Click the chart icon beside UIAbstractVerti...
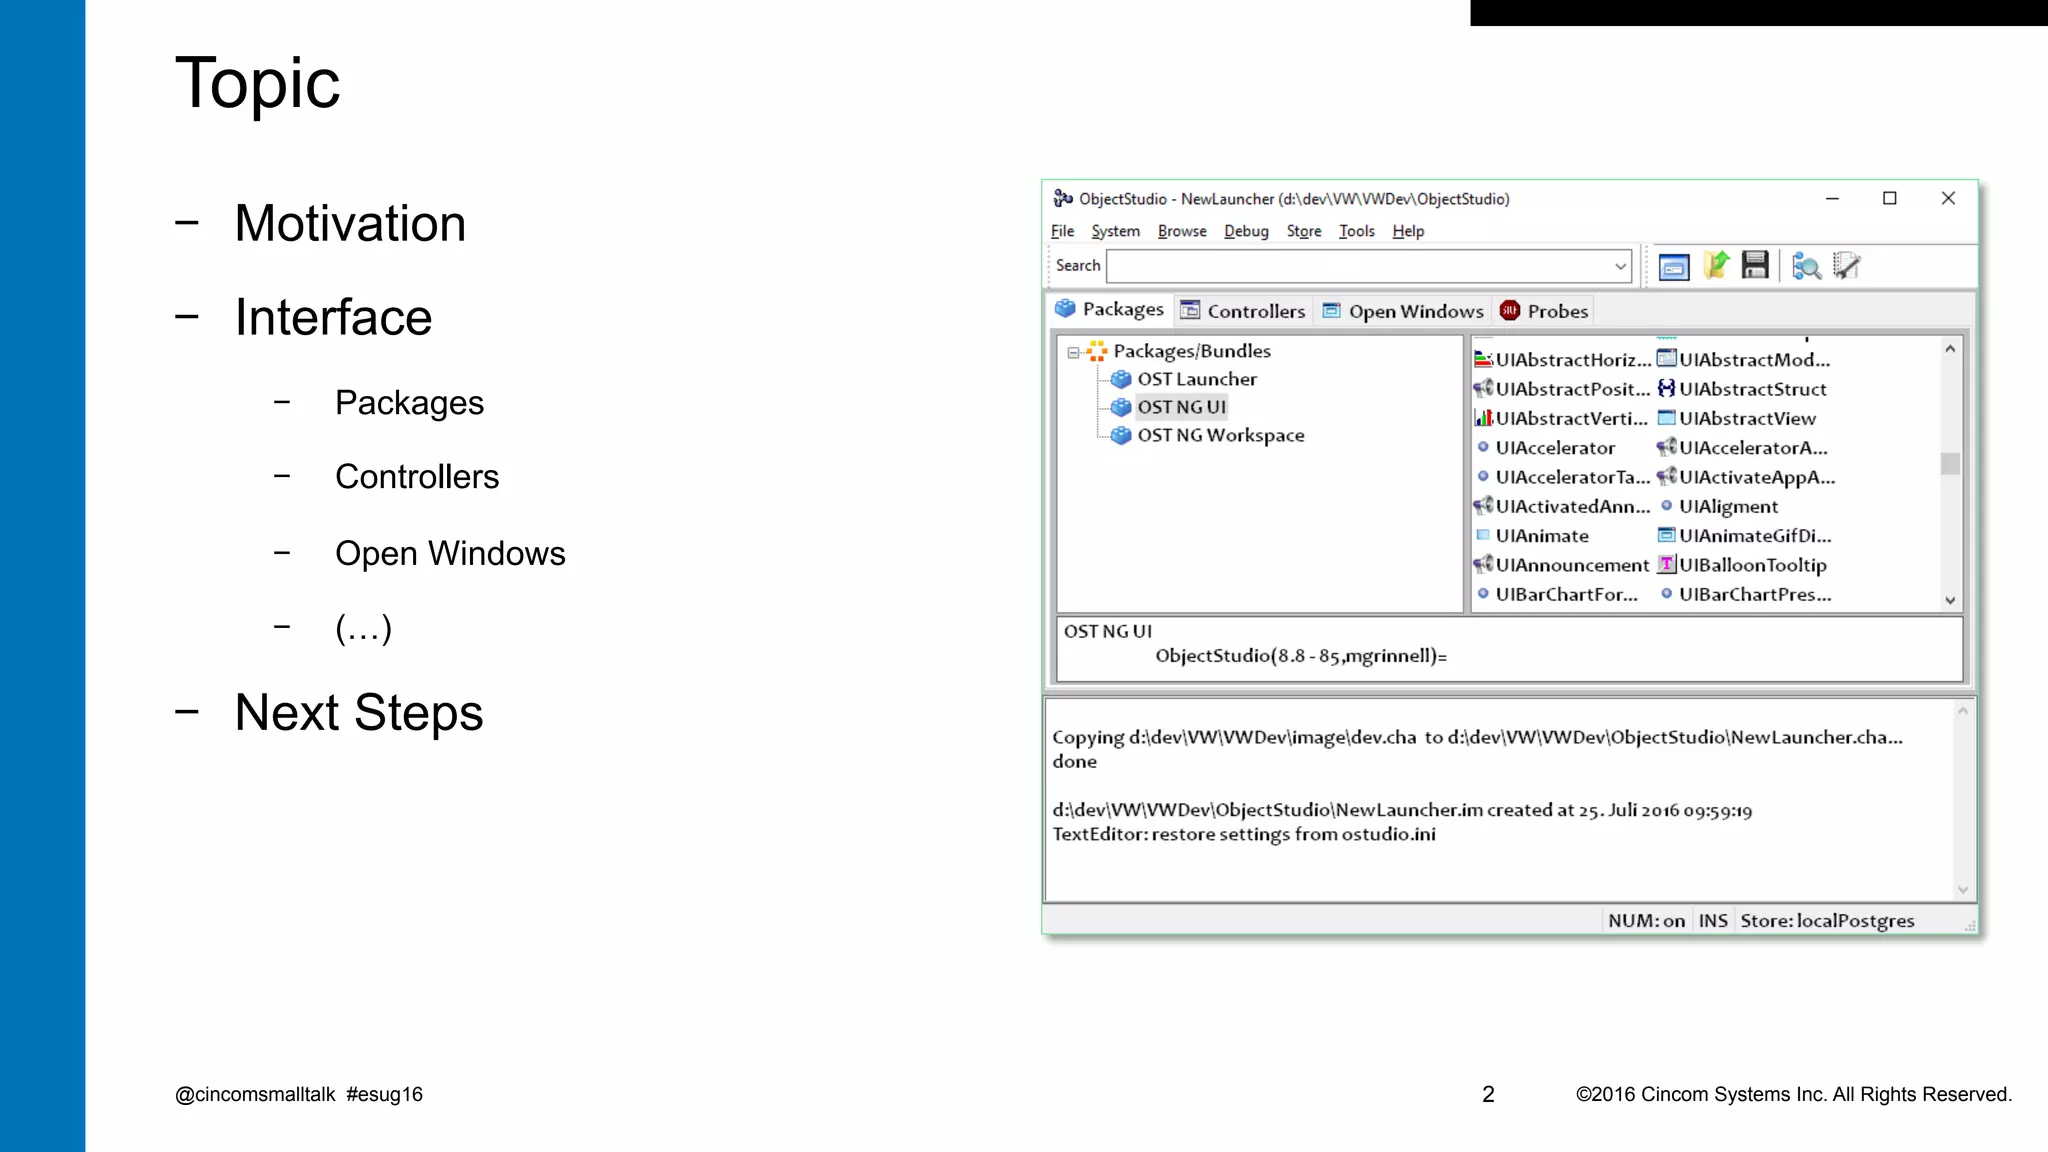Viewport: 2048px width, 1152px height. pyautogui.click(x=1483, y=418)
